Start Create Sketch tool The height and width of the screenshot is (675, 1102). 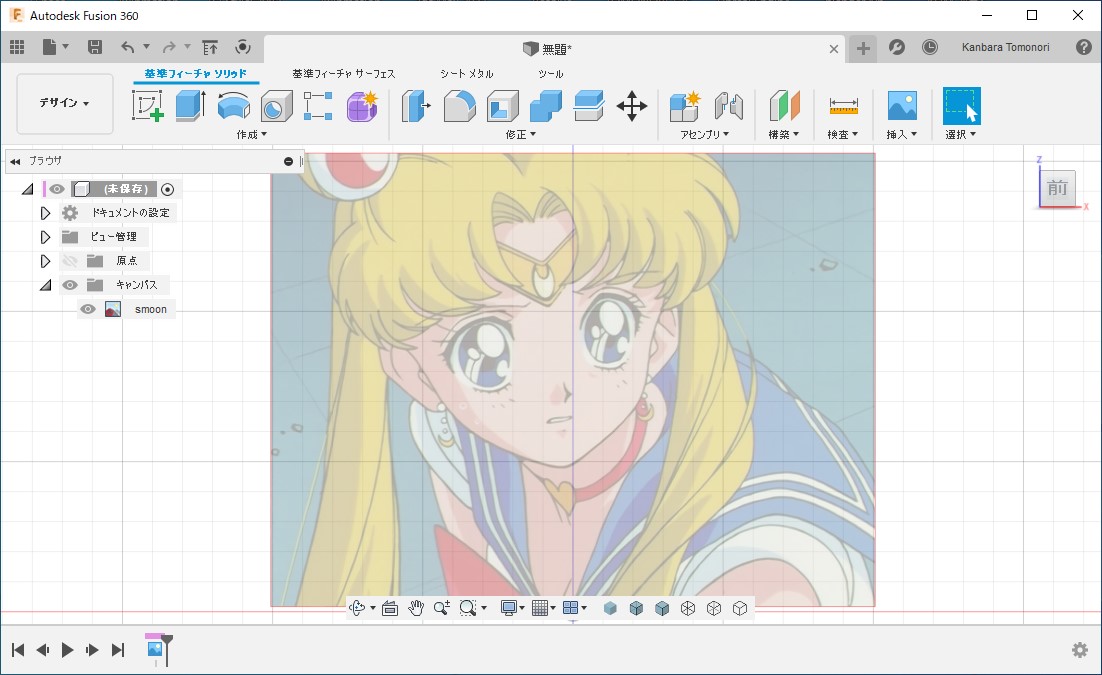pos(148,105)
